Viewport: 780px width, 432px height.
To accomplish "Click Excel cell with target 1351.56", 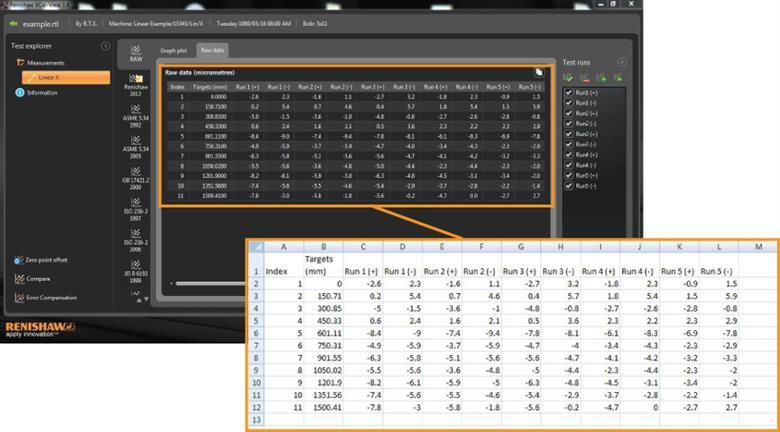I will point(323,395).
